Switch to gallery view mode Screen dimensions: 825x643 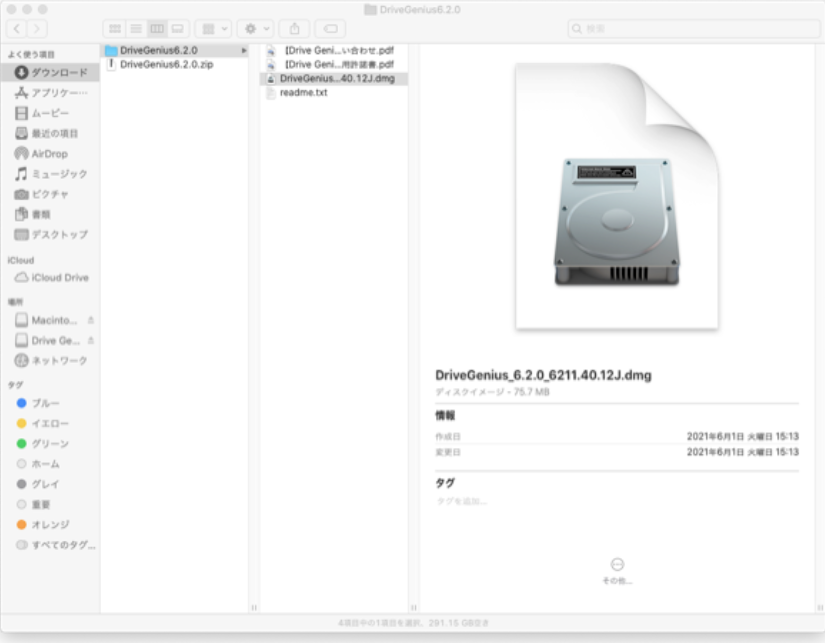coord(178,29)
